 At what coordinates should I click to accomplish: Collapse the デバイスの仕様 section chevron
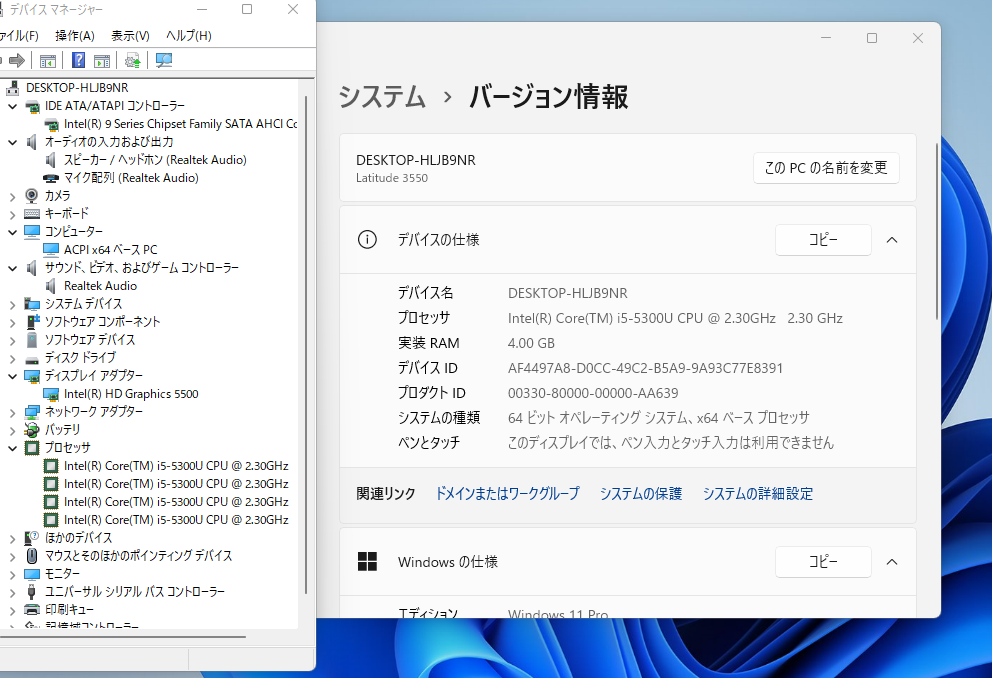pyautogui.click(x=892, y=240)
